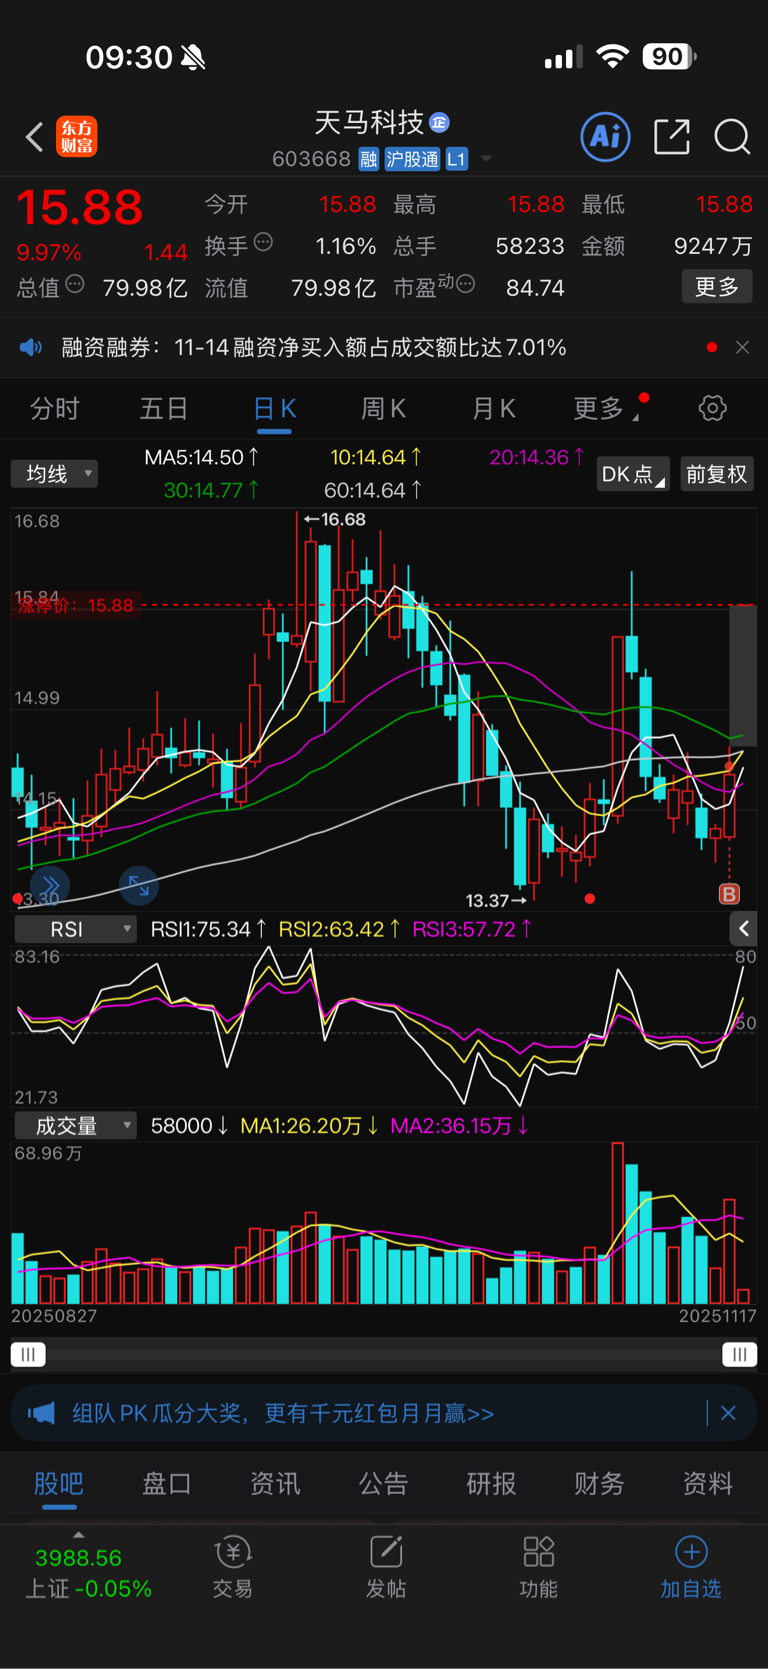Select the 公告 tab

383,1484
